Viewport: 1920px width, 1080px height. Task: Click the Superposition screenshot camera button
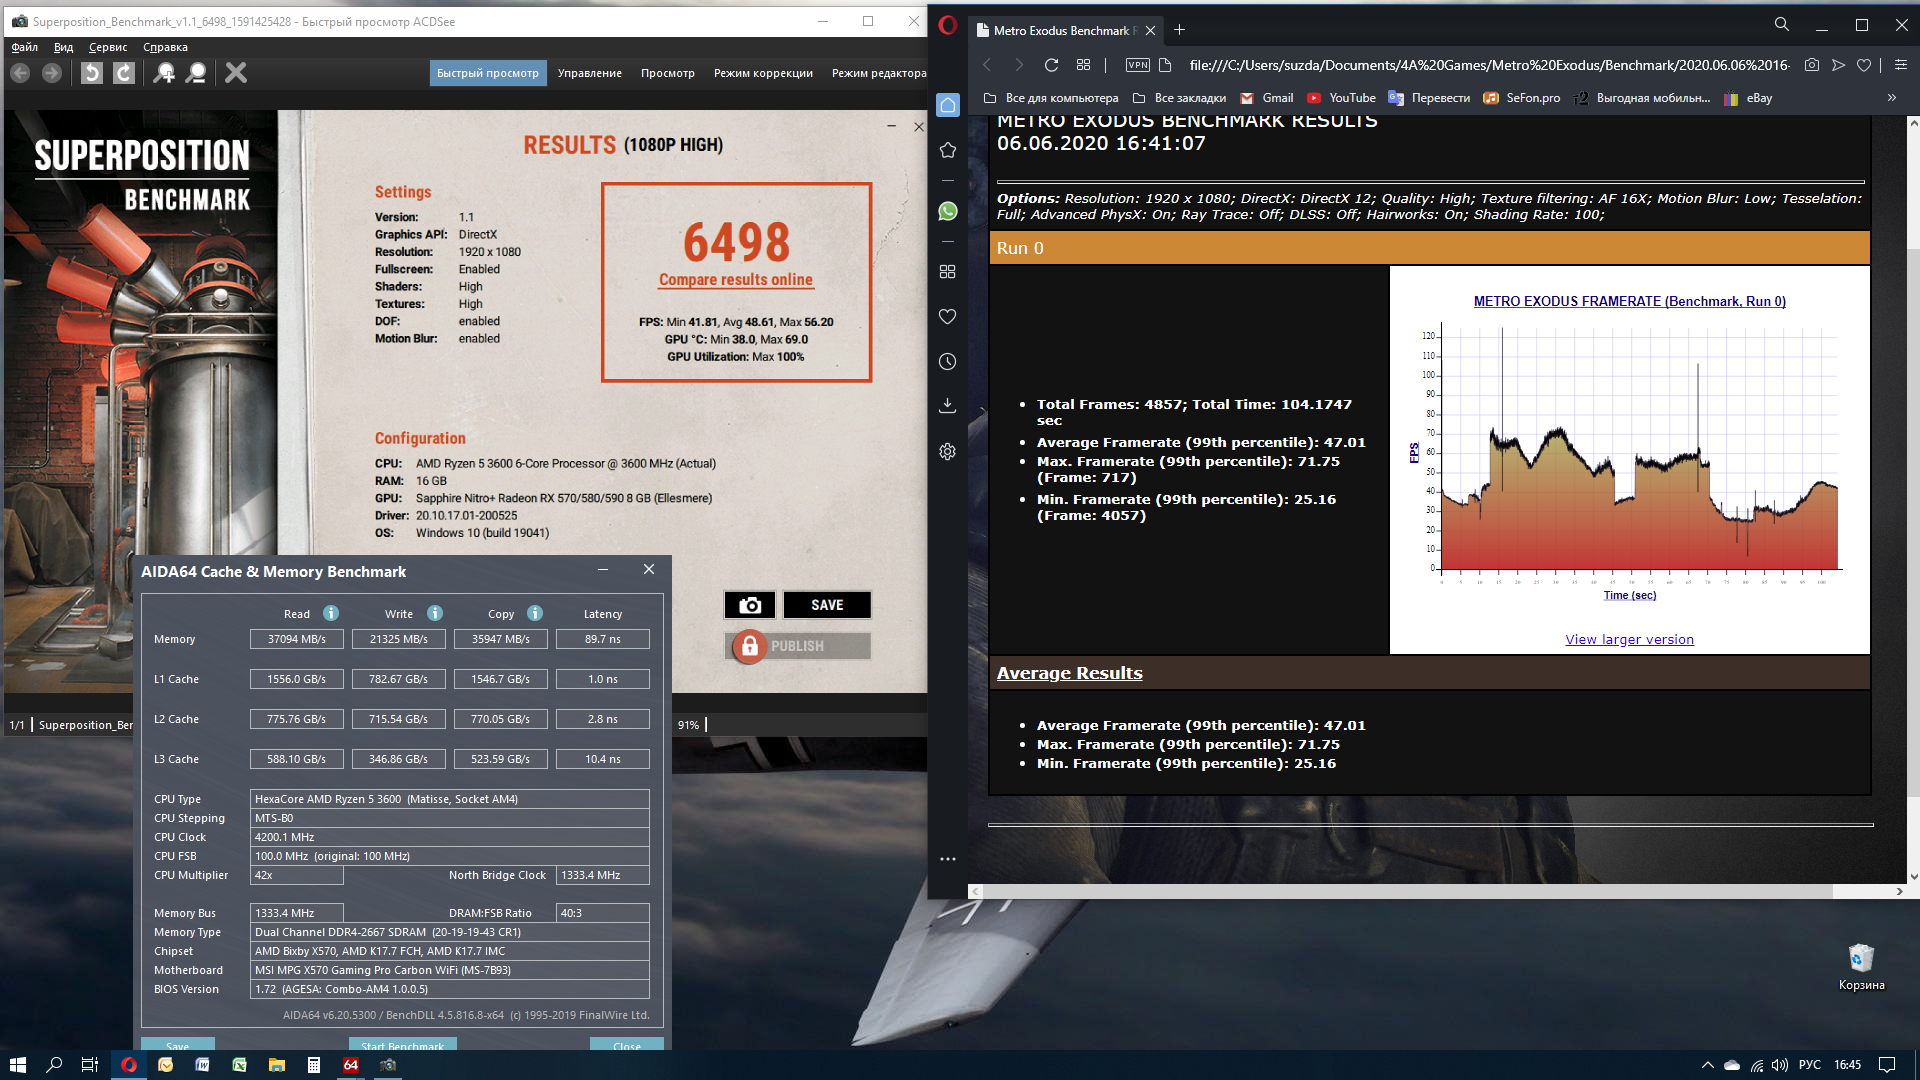[x=750, y=605]
